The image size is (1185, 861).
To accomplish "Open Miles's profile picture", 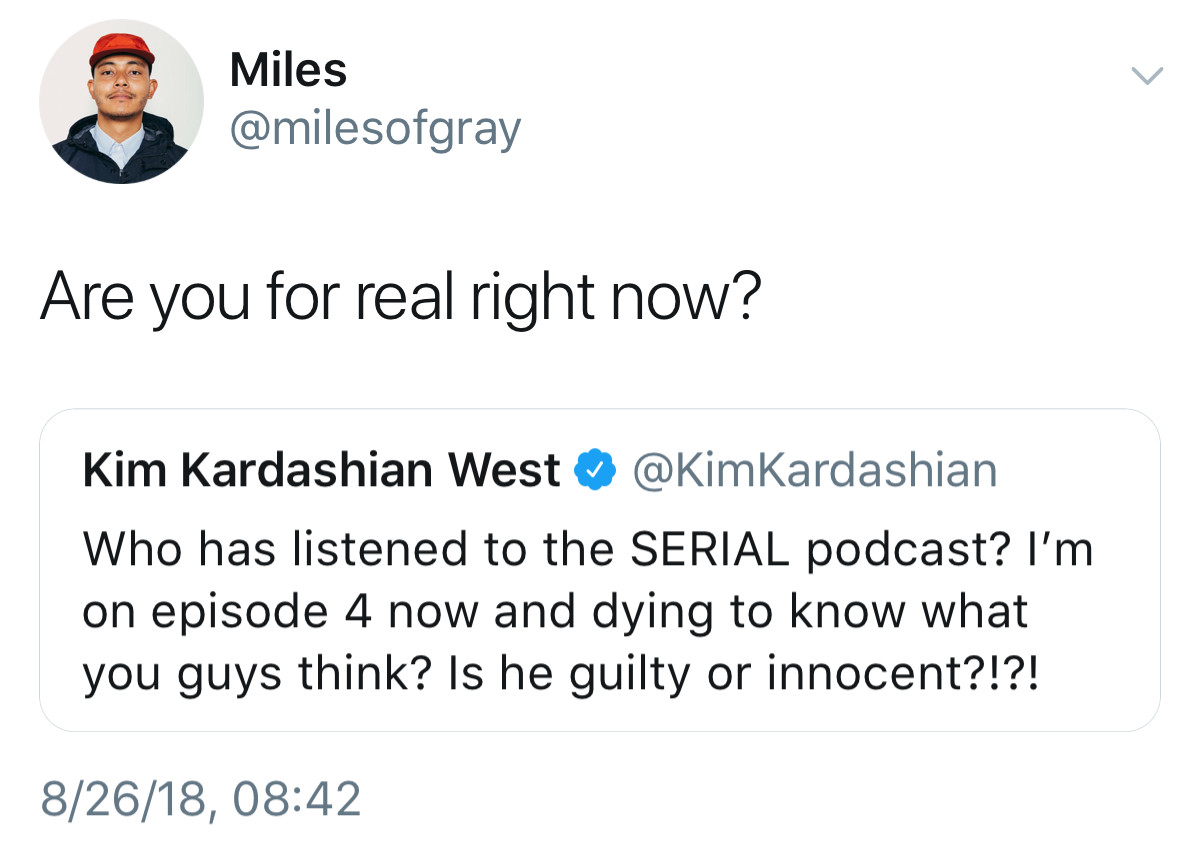I will (x=122, y=102).
